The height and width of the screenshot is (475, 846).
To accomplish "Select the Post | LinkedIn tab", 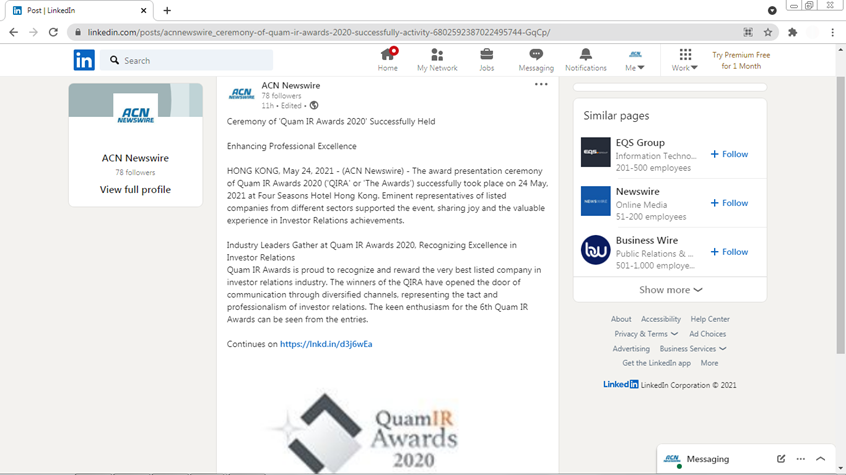I will click(77, 10).
